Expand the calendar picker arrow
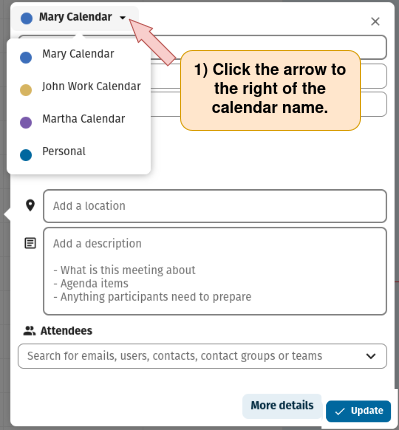 tap(123, 18)
